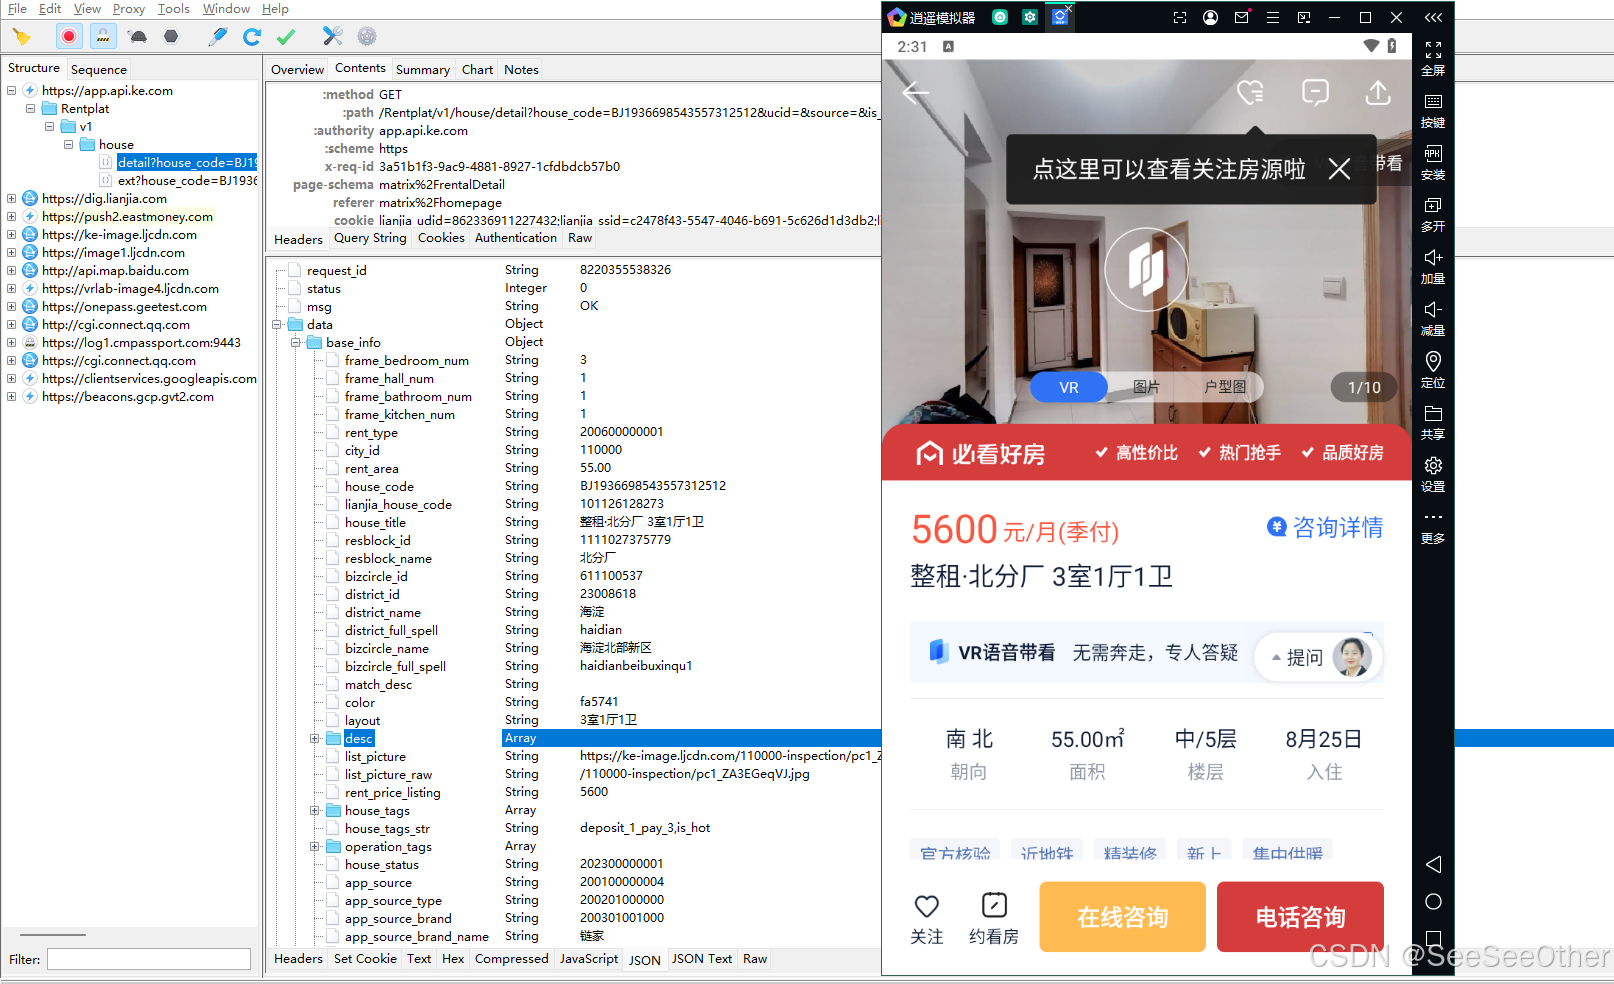Collapse the v1 folder node
Image resolution: width=1614 pixels, height=984 pixels.
(x=49, y=126)
